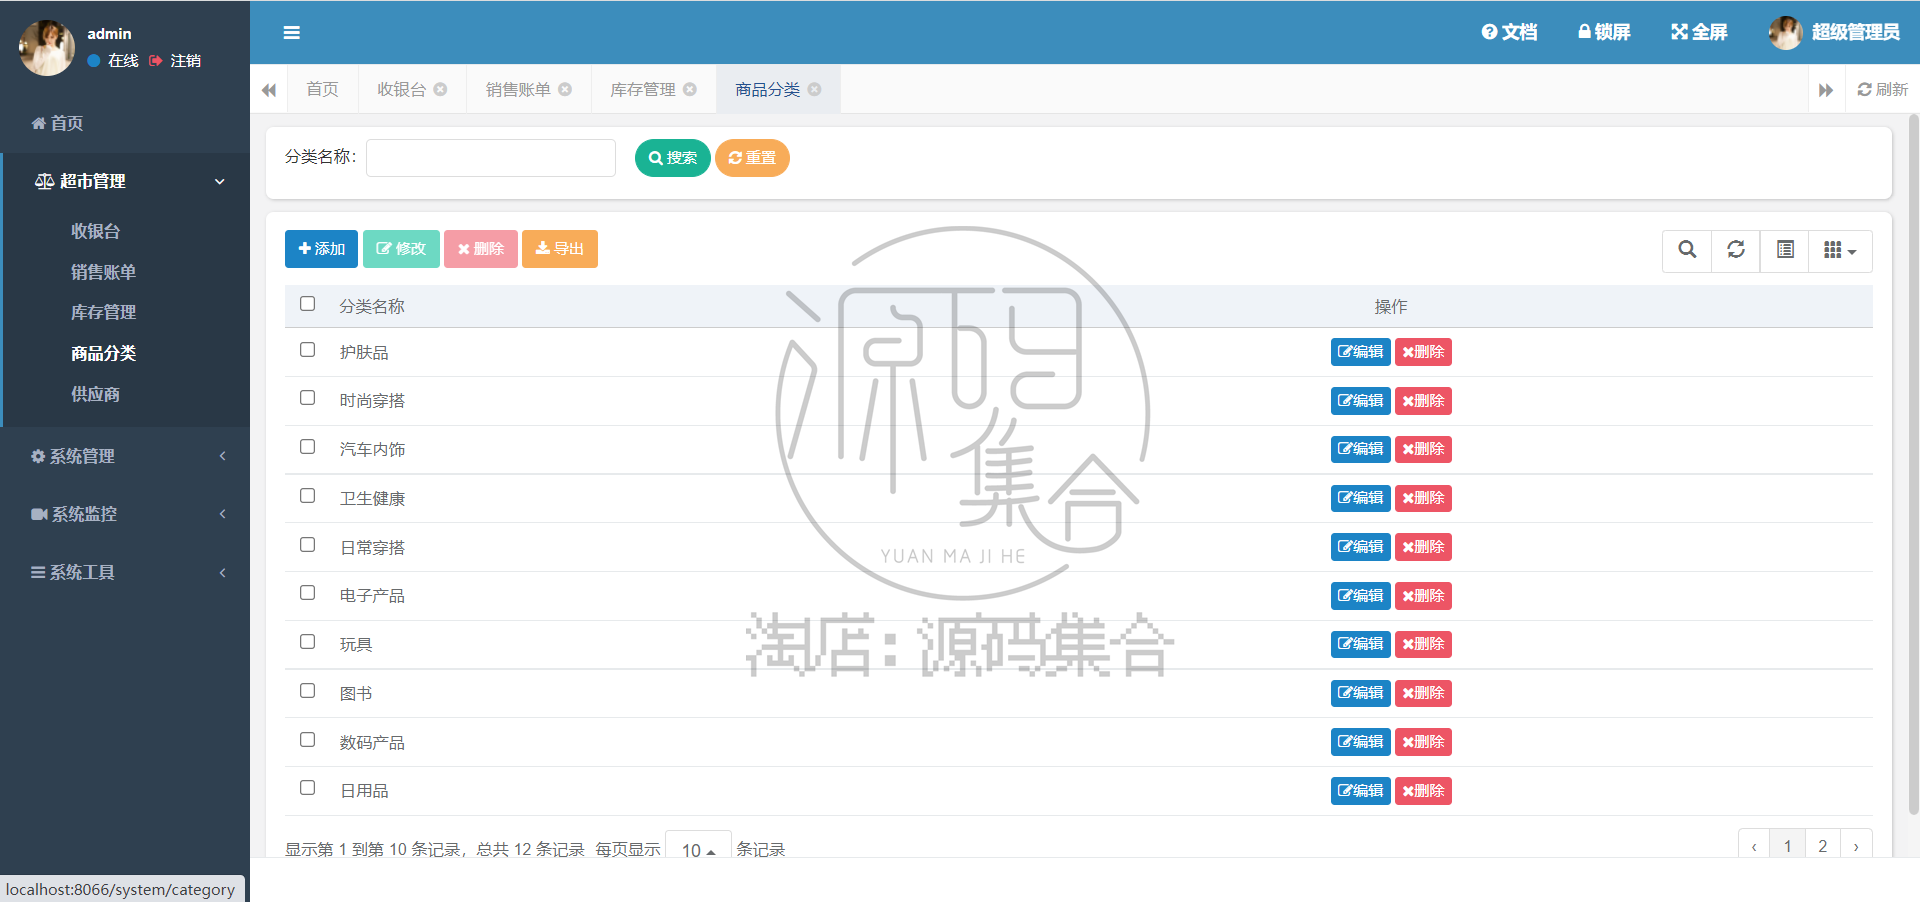The width and height of the screenshot is (1920, 902).
Task: Check the 时尚穿搭 row checkbox
Action: click(x=308, y=398)
